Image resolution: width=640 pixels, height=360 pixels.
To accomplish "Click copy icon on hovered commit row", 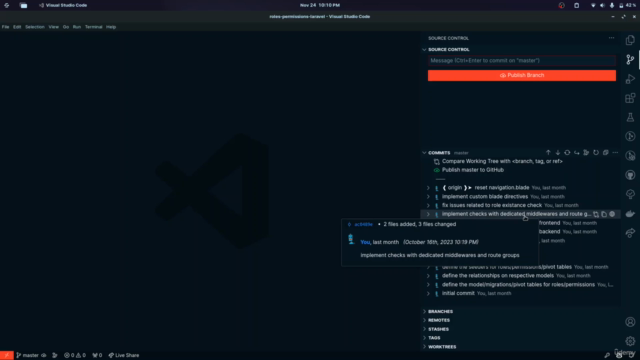I will [x=604, y=214].
